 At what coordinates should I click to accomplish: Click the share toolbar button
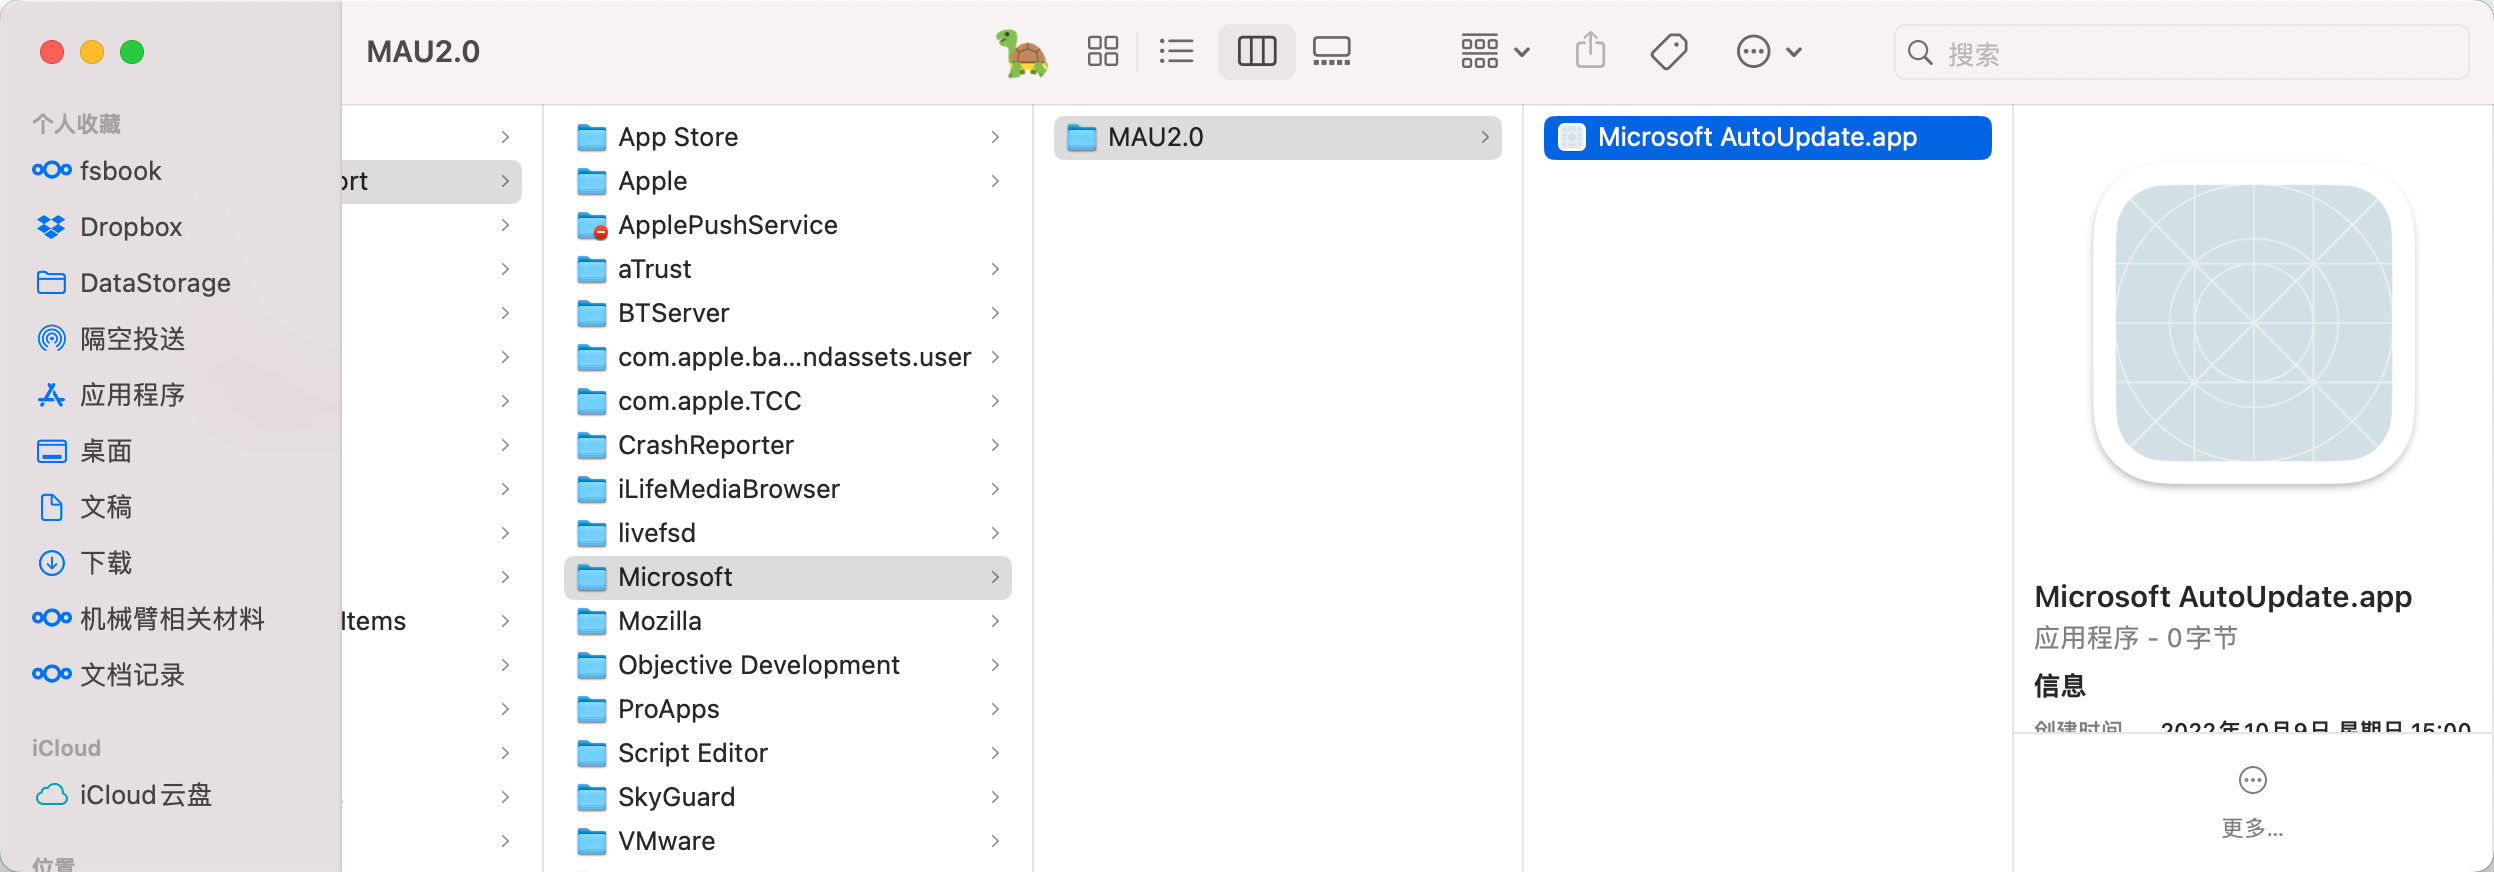pos(1590,50)
